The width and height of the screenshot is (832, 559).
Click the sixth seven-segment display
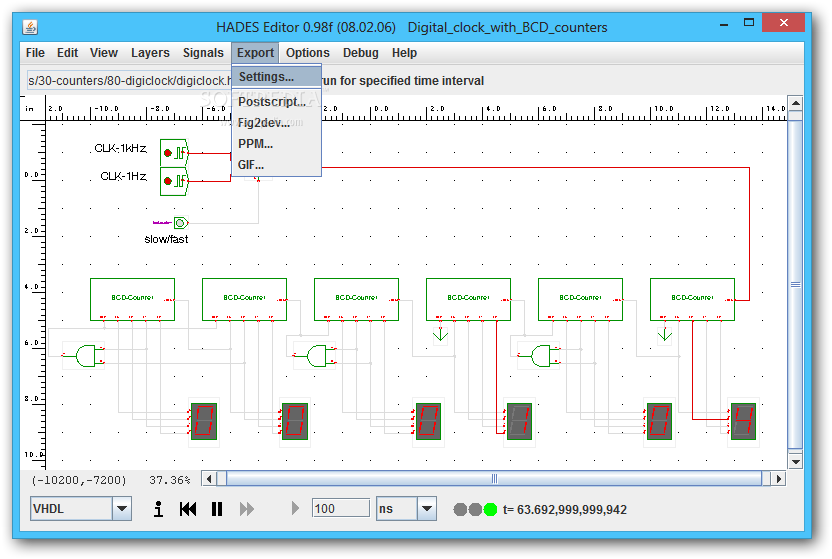(x=743, y=422)
